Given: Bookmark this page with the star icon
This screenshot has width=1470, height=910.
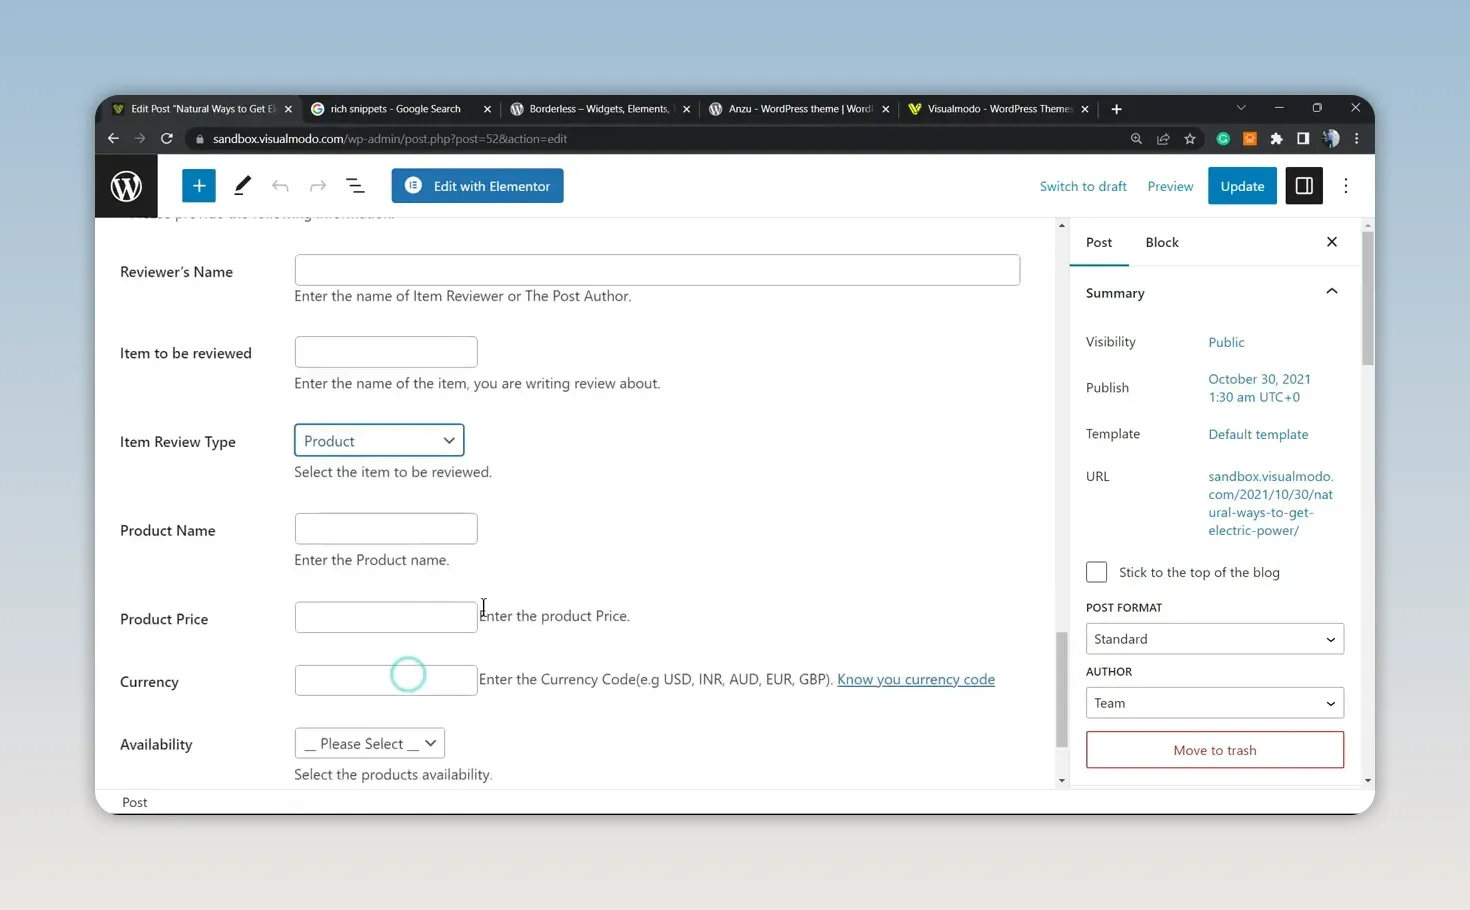Looking at the screenshot, I should [1190, 139].
